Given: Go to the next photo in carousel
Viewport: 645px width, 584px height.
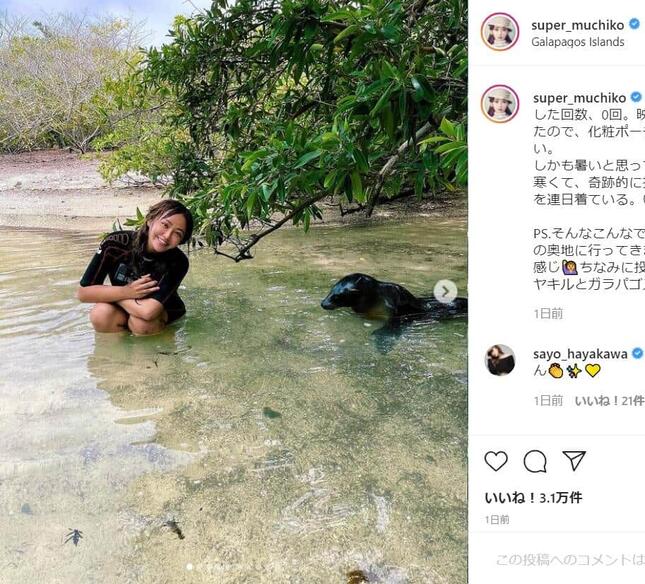Looking at the screenshot, I should [x=445, y=291].
